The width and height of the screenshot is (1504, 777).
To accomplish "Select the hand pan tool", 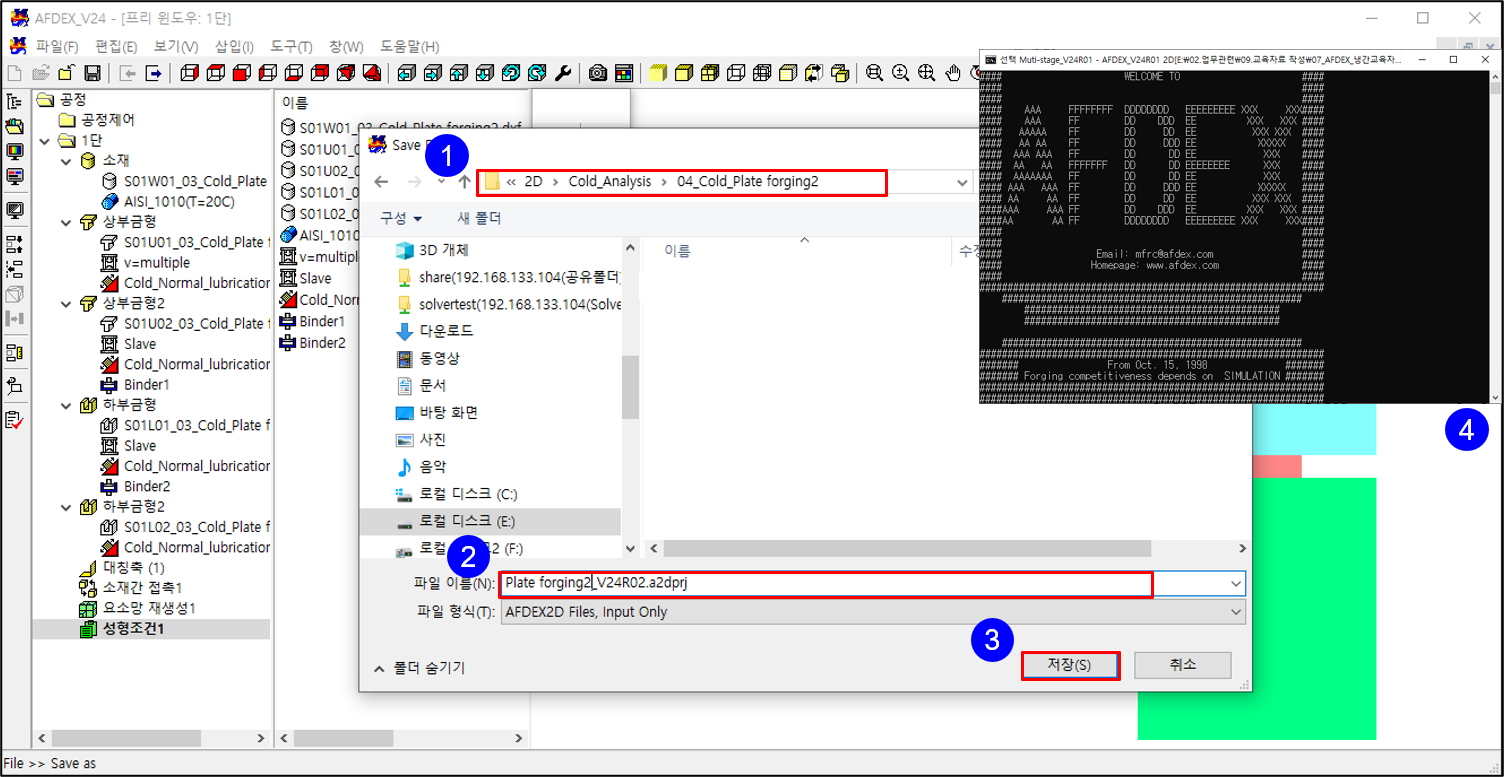I will coord(953,73).
